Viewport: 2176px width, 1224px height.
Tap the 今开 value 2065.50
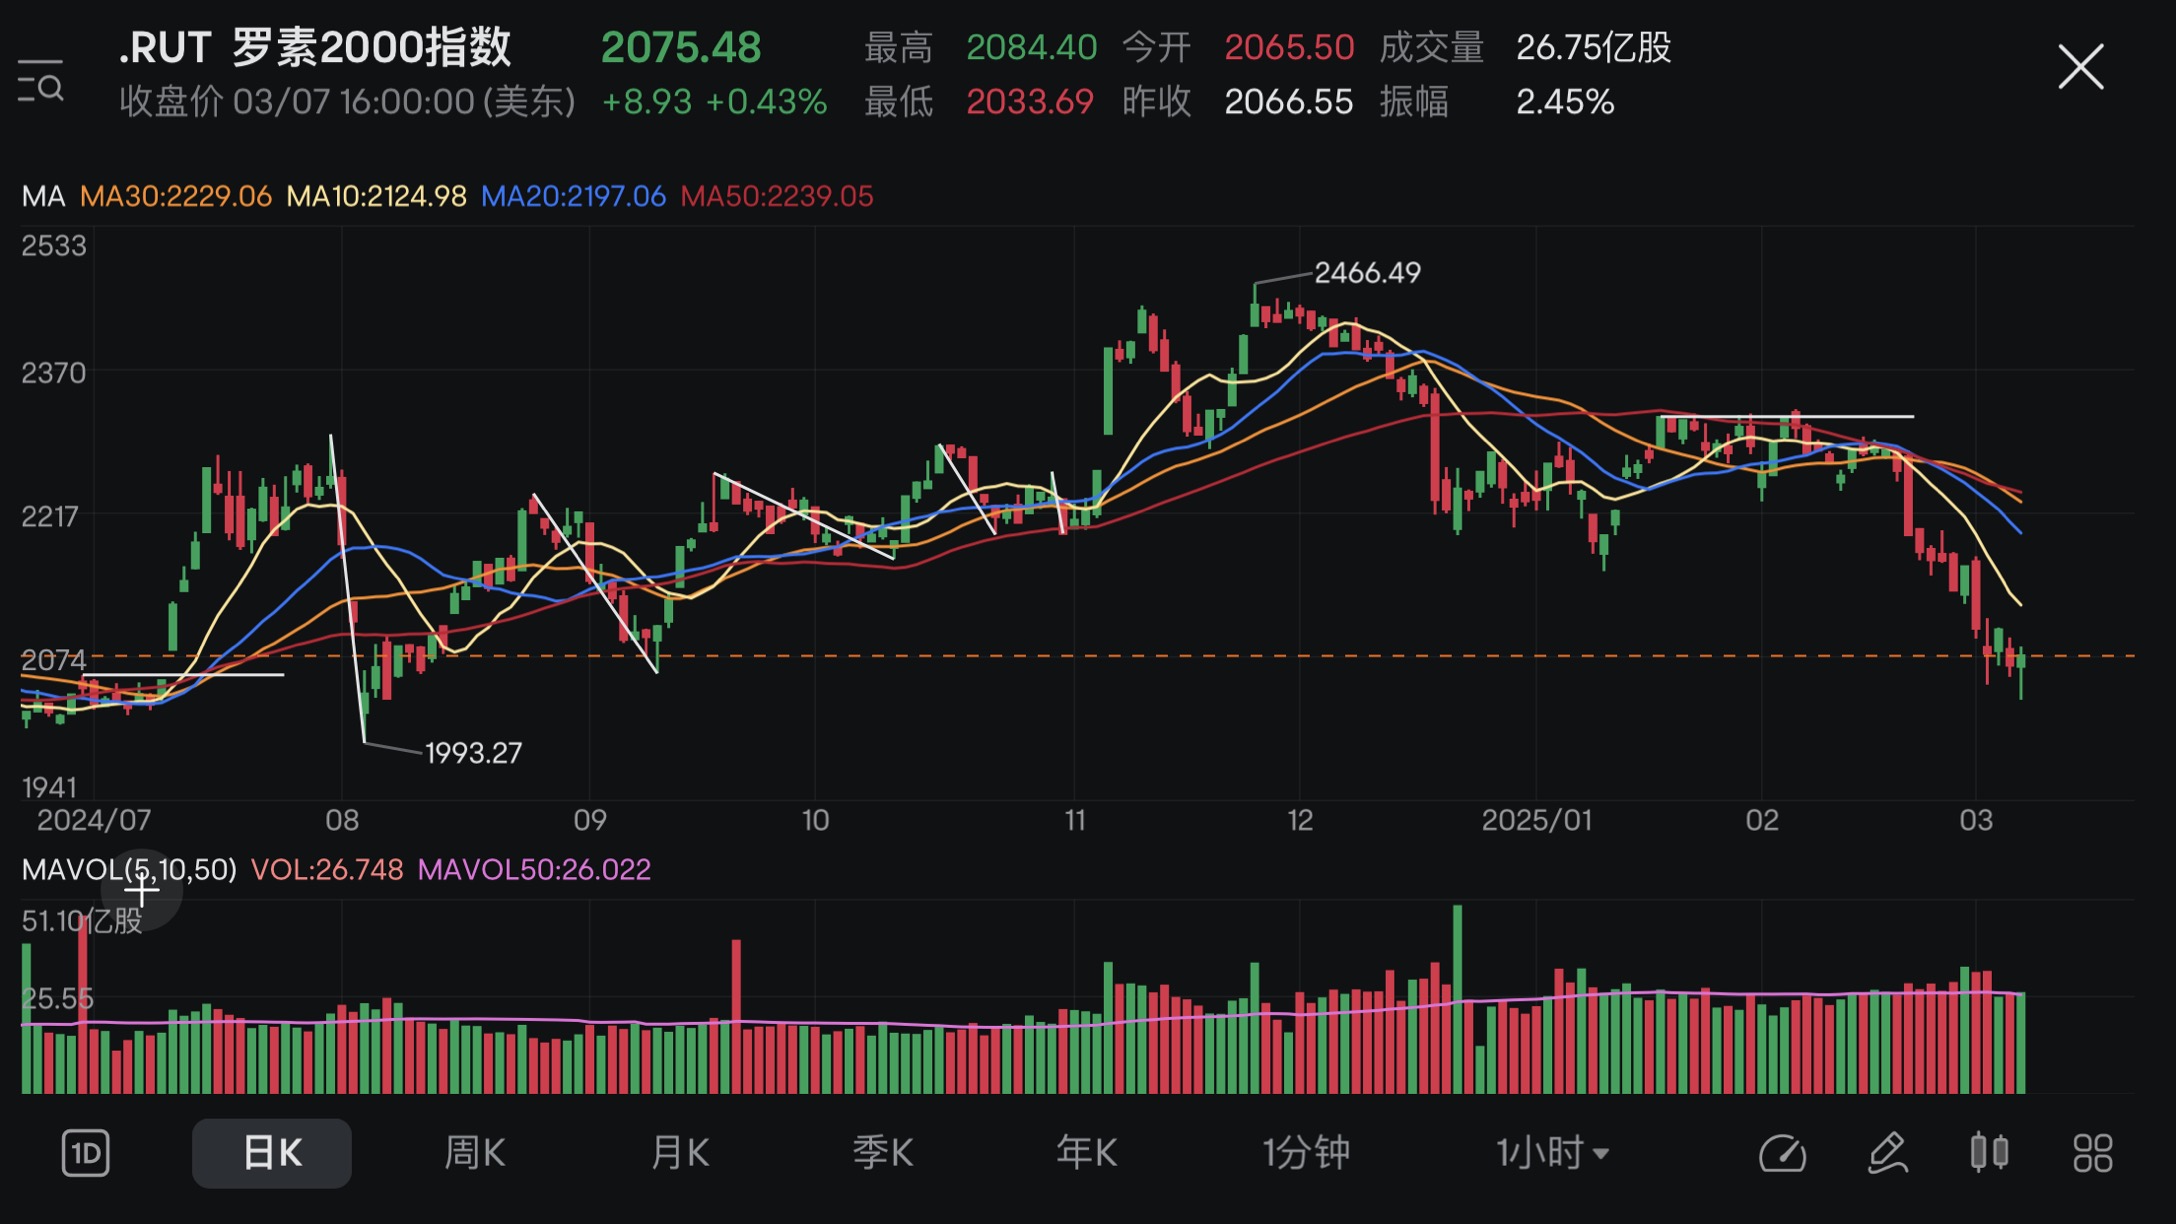click(x=1289, y=47)
